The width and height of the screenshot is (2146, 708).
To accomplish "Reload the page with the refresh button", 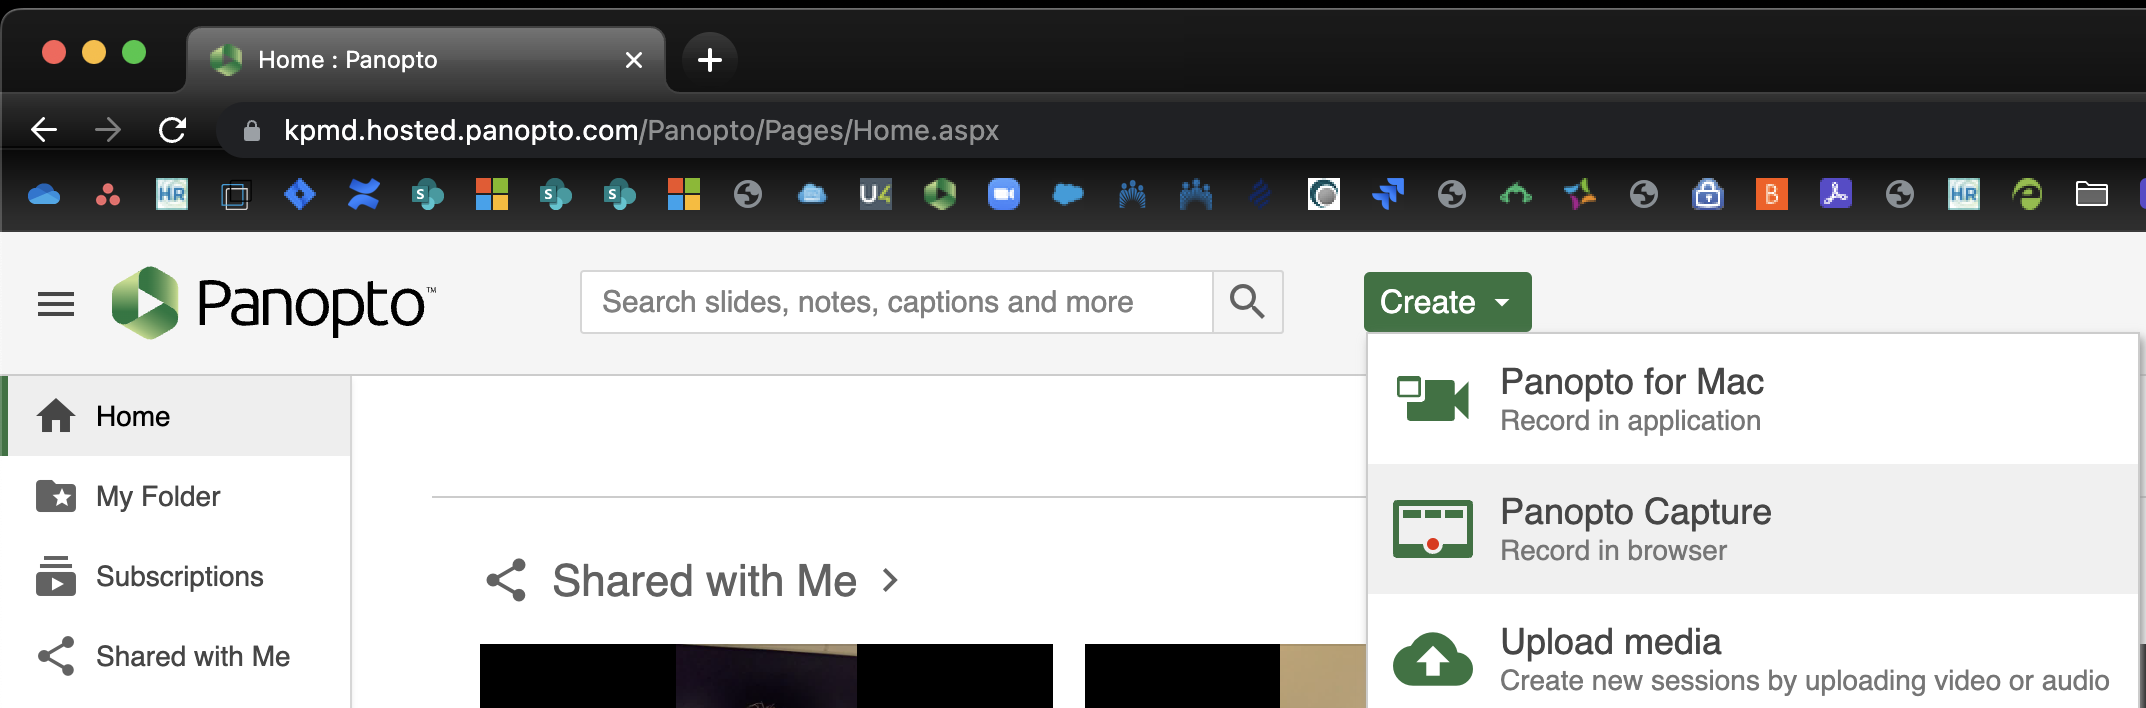I will click(172, 130).
